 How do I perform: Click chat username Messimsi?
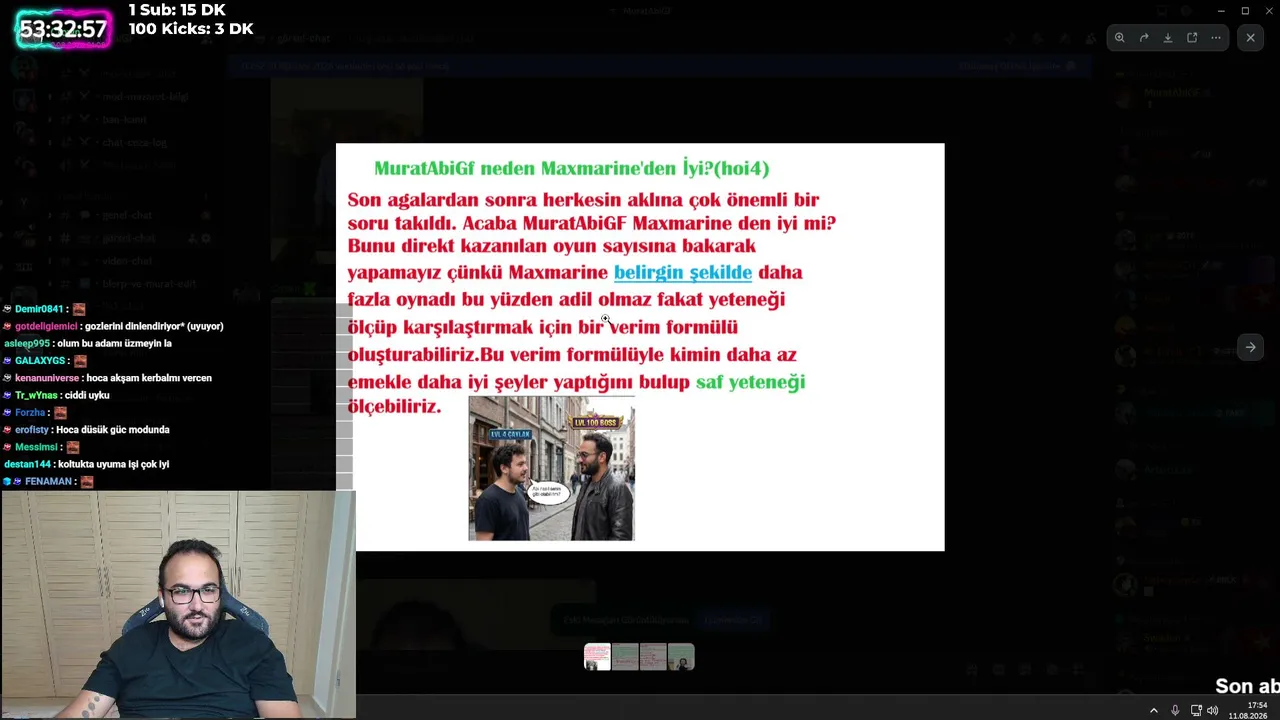pos(36,447)
